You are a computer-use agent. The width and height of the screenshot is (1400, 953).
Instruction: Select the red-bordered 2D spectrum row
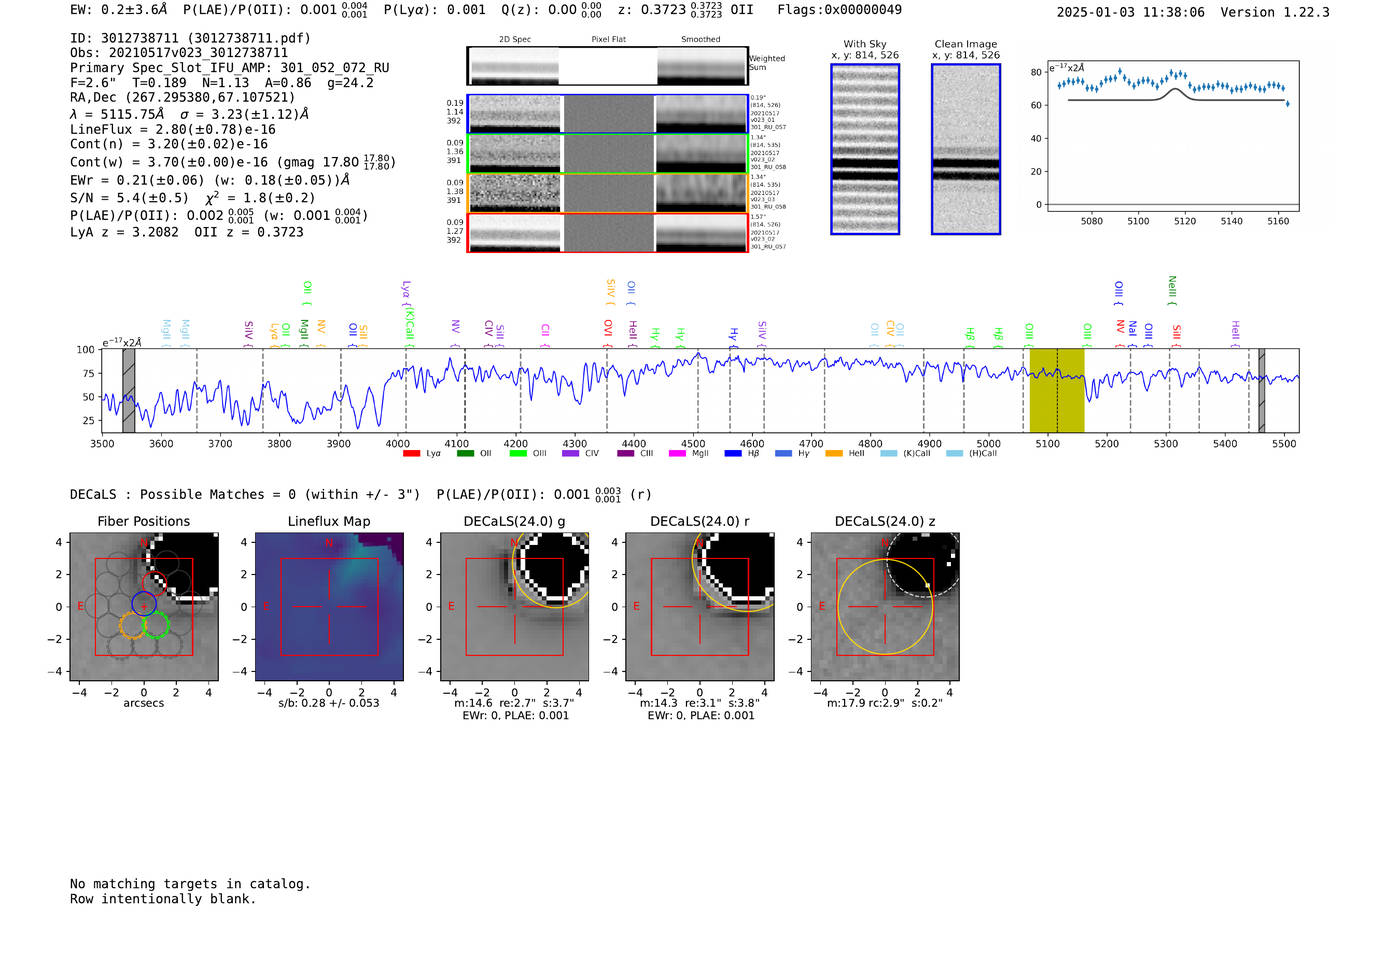click(x=607, y=232)
